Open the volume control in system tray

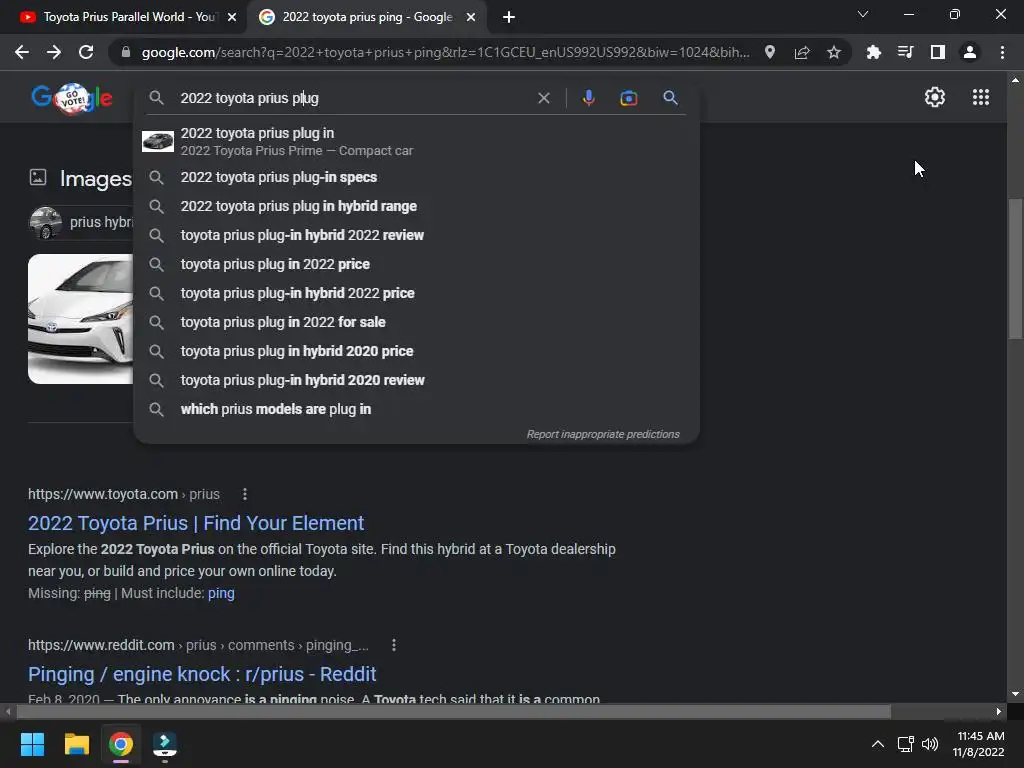[x=929, y=744]
